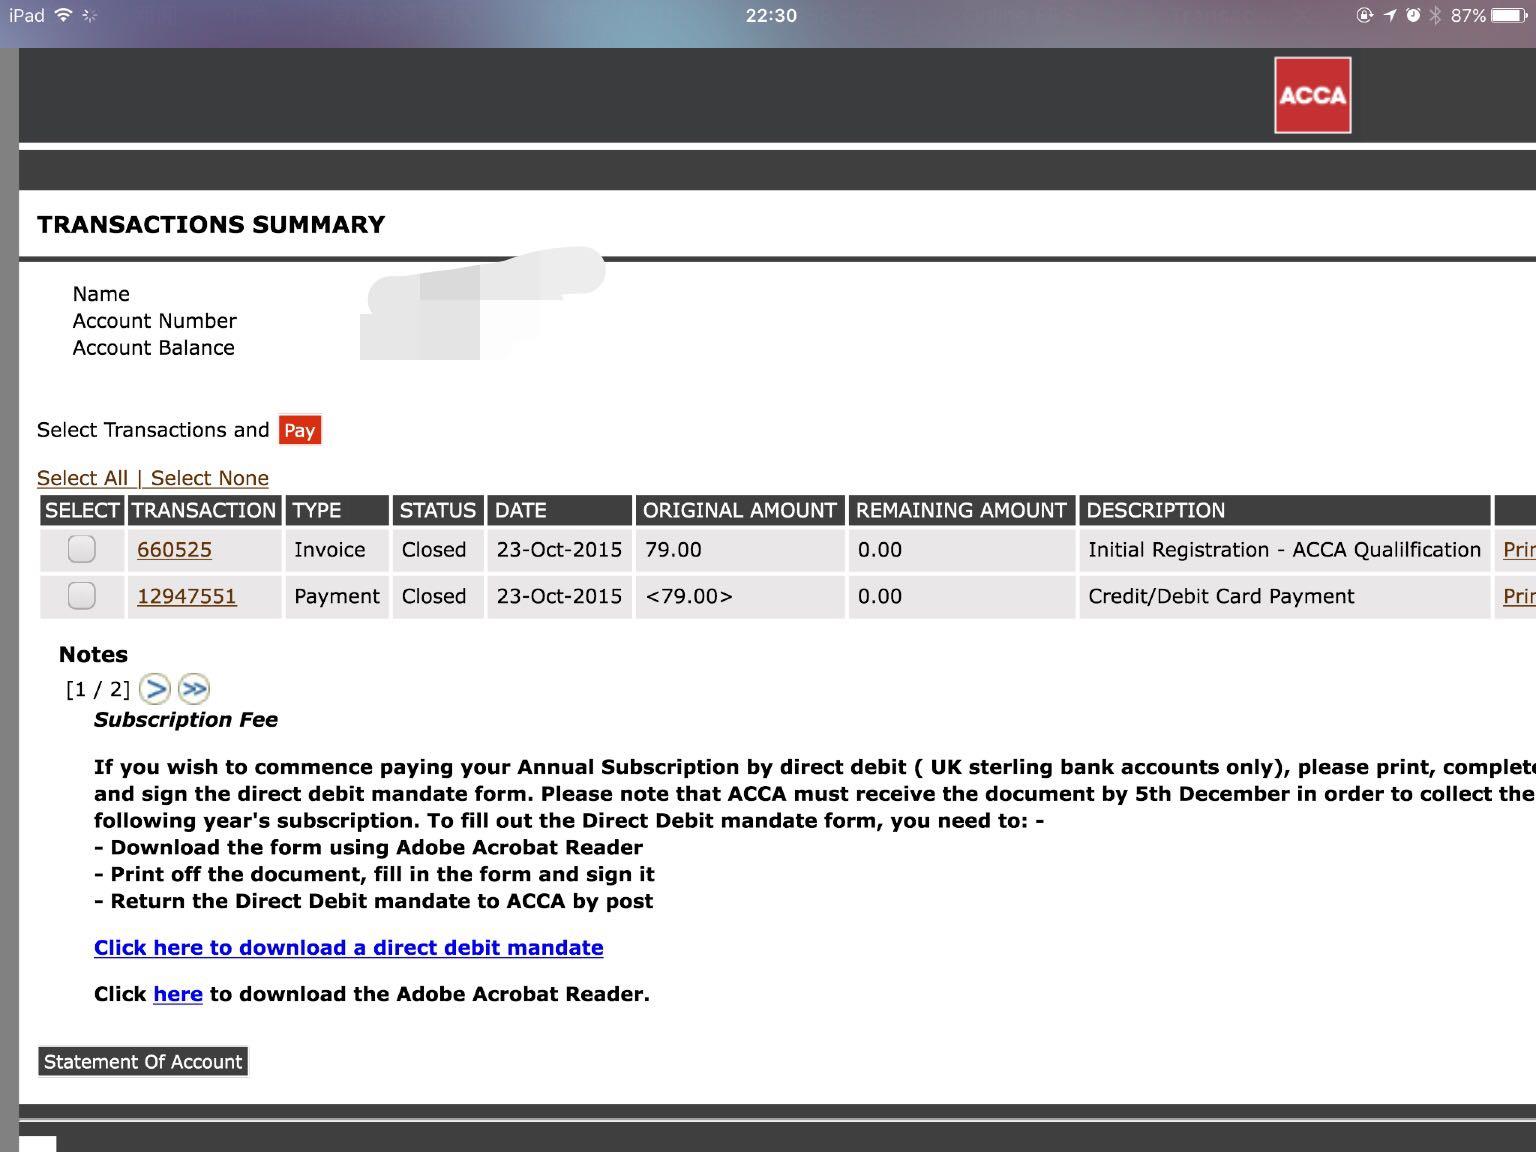The width and height of the screenshot is (1536, 1152).
Task: Click TRANSACTION column header
Action: coord(204,510)
